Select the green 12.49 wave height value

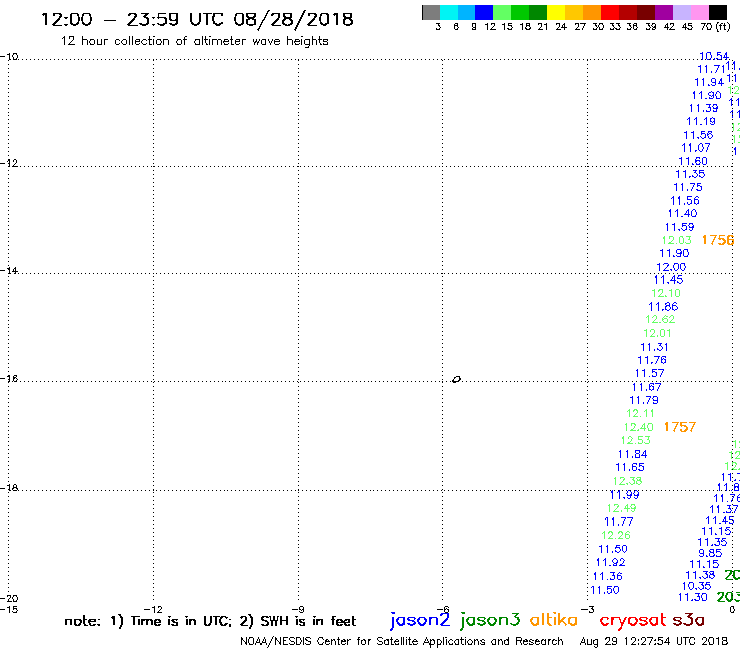tap(622, 508)
